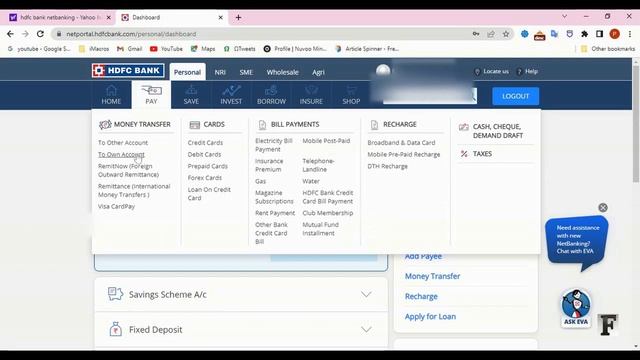
Task: Click the HDFC Bank logo
Action: click(128, 71)
